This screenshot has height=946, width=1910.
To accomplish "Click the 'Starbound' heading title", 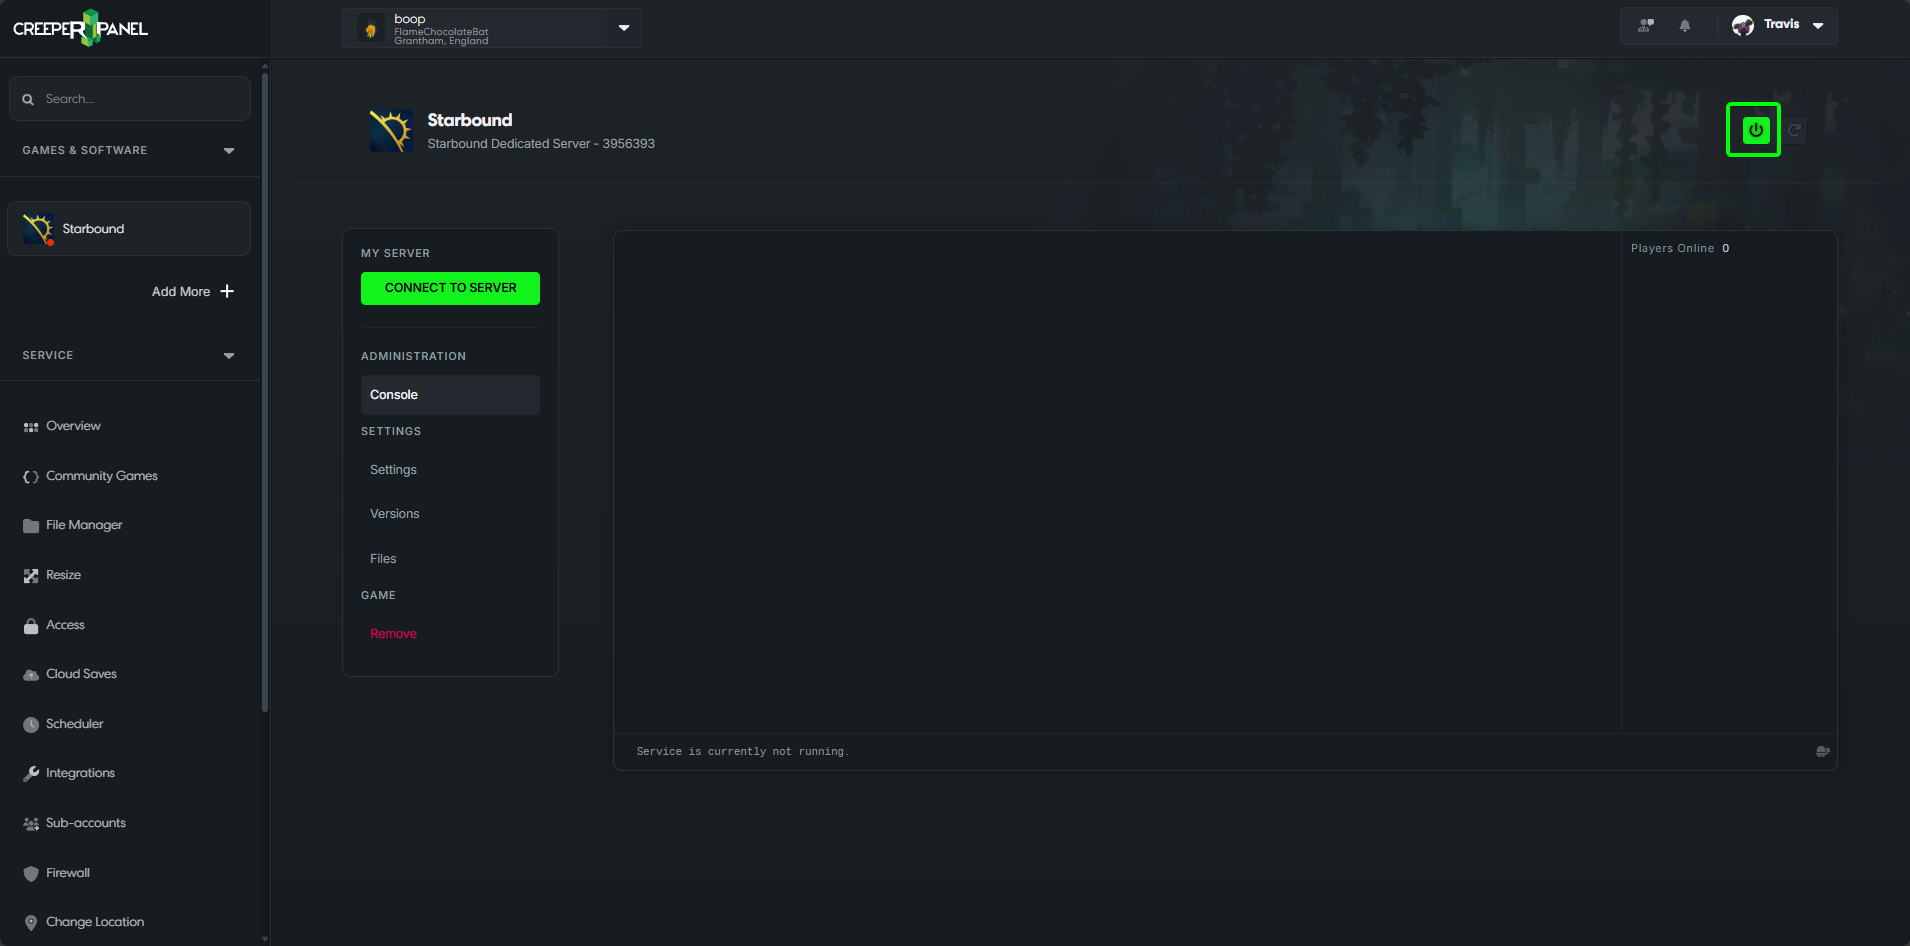I will coord(469,120).
